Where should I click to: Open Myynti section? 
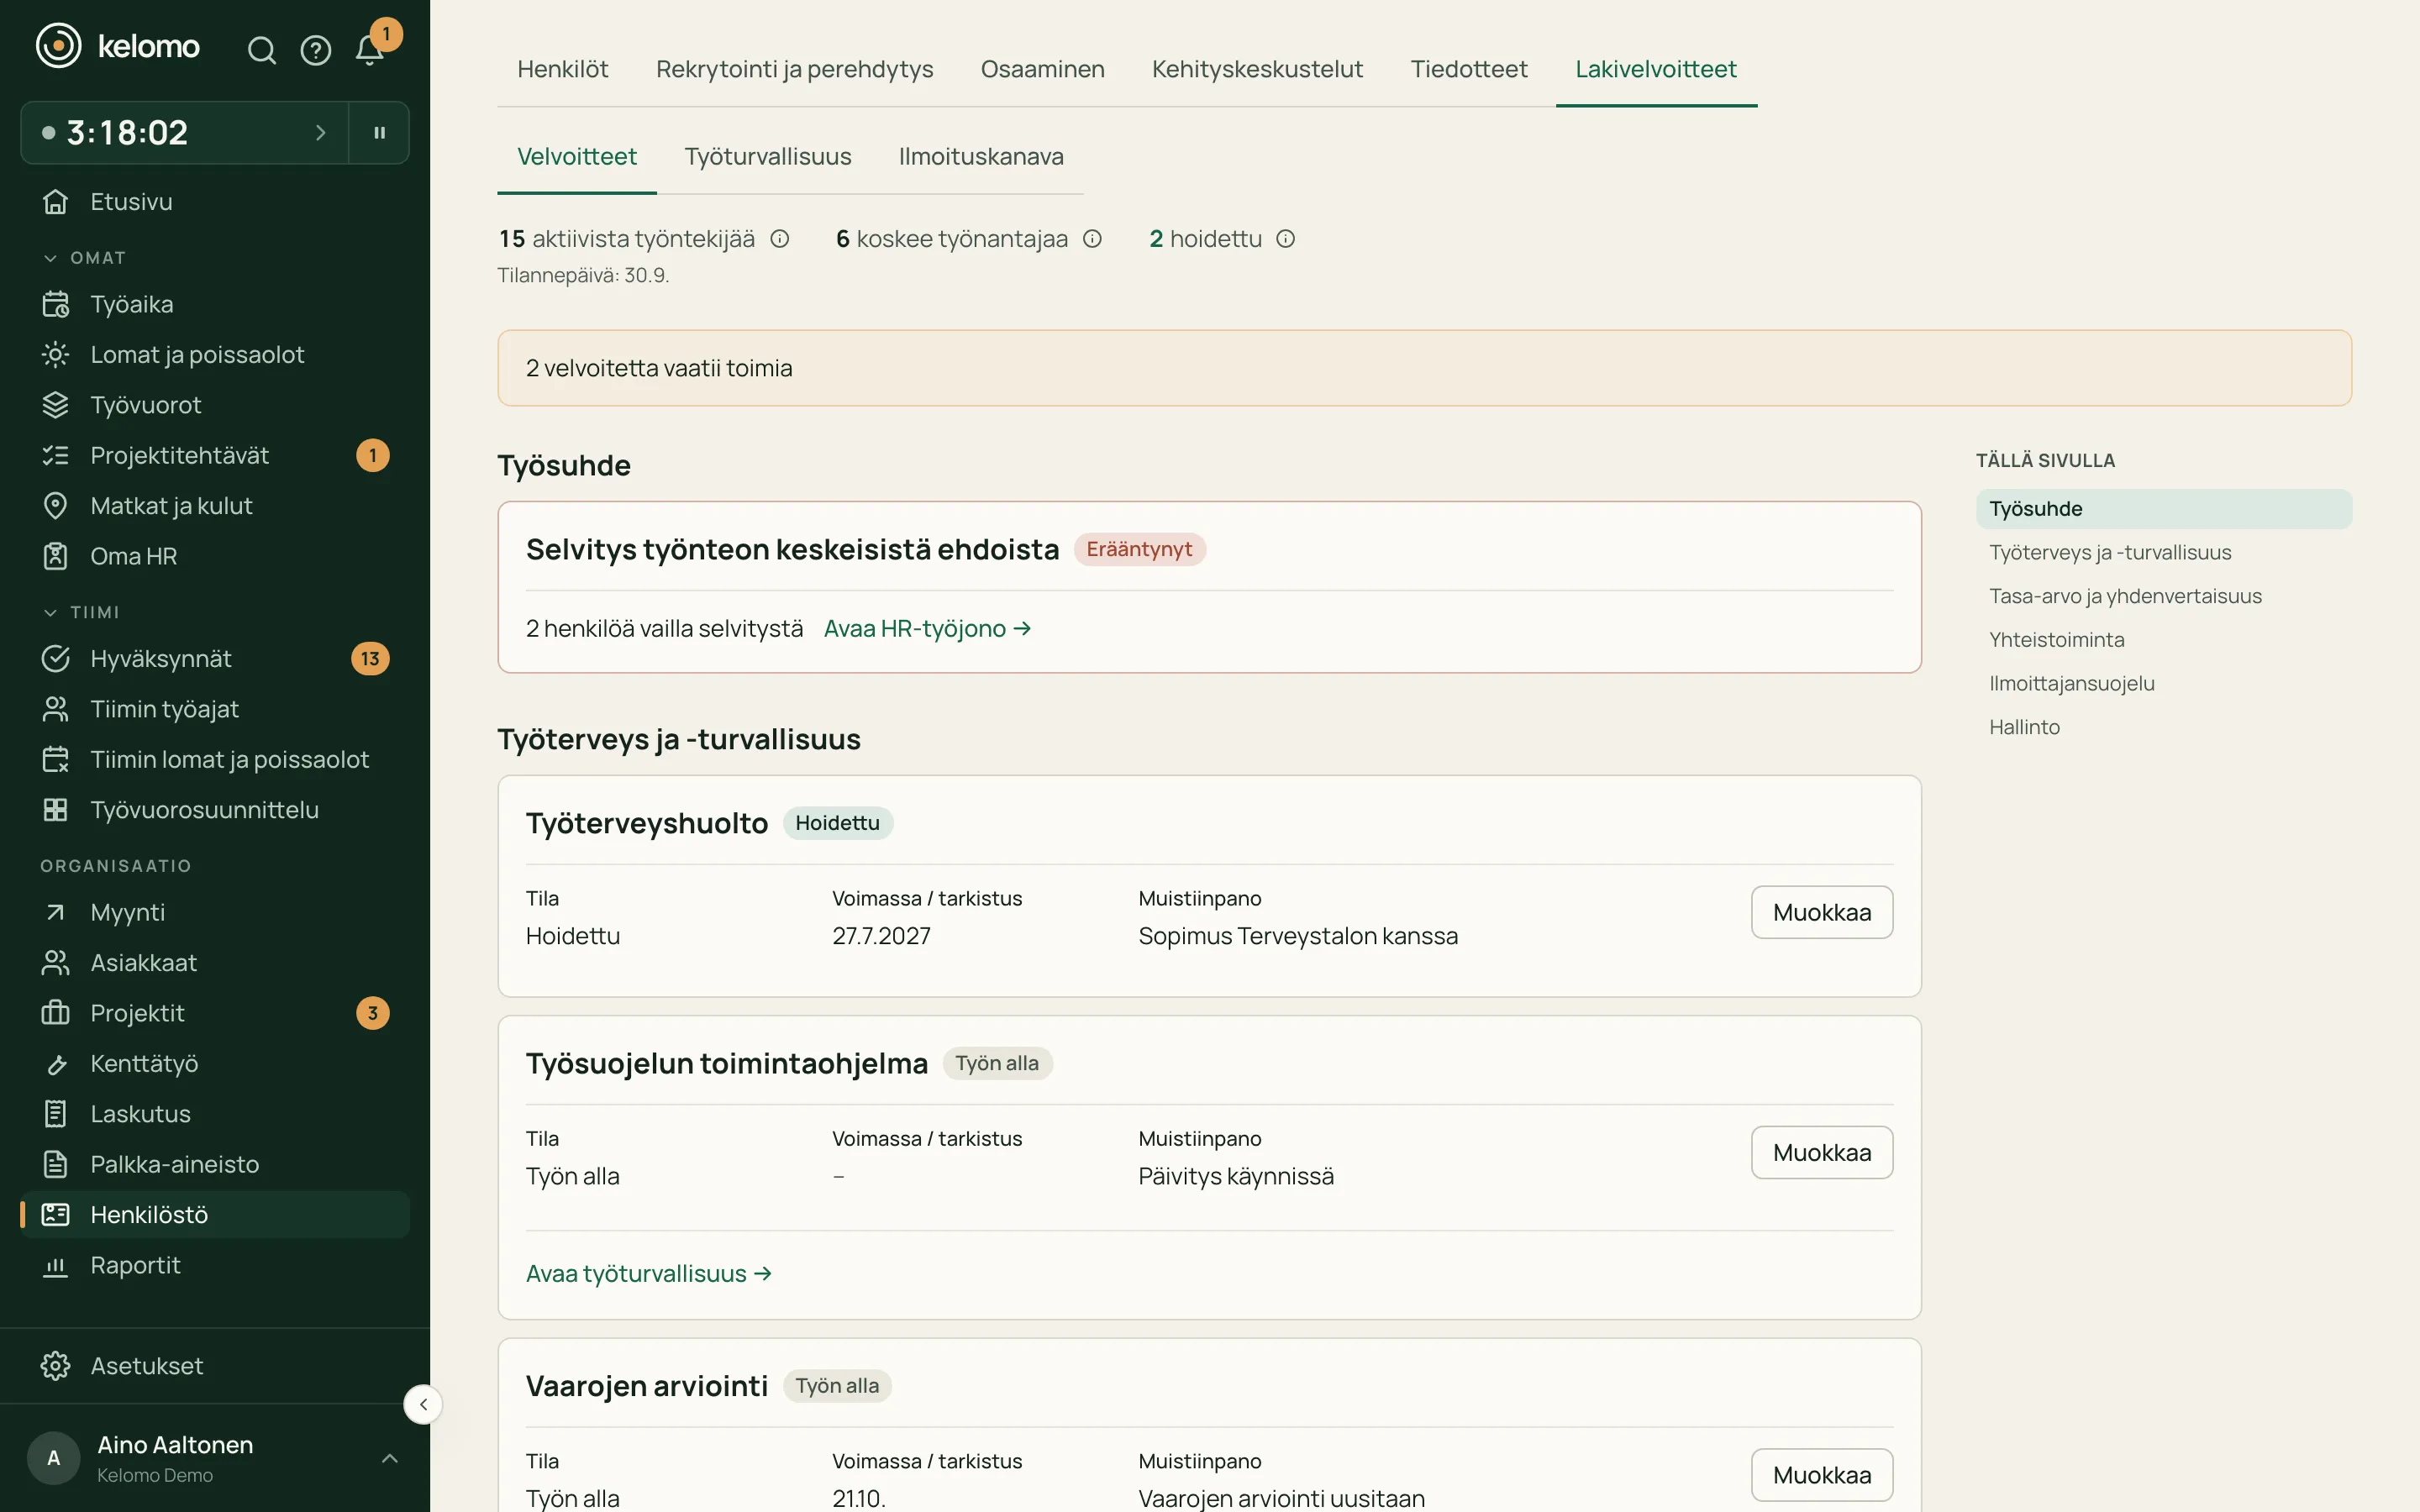[x=215, y=912]
